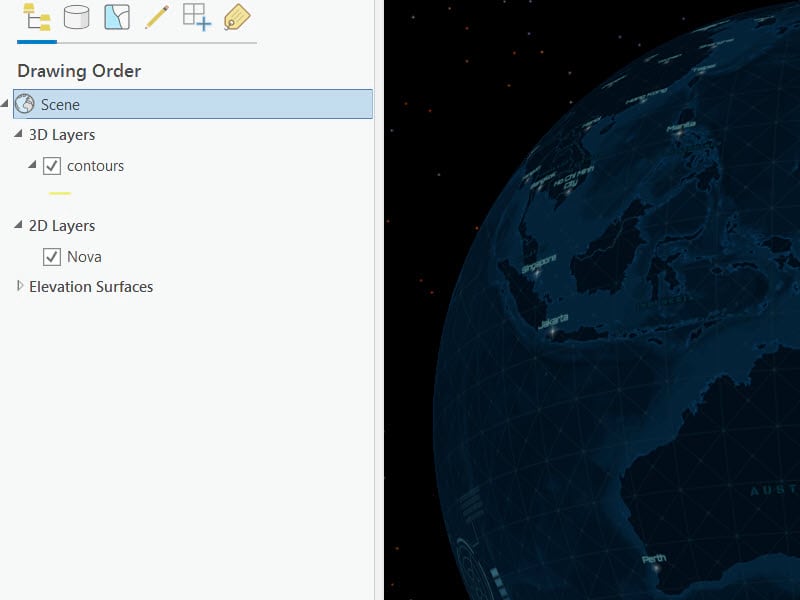The image size is (800, 600).
Task: Open the yellow contours line symbol
Action: coord(60,193)
